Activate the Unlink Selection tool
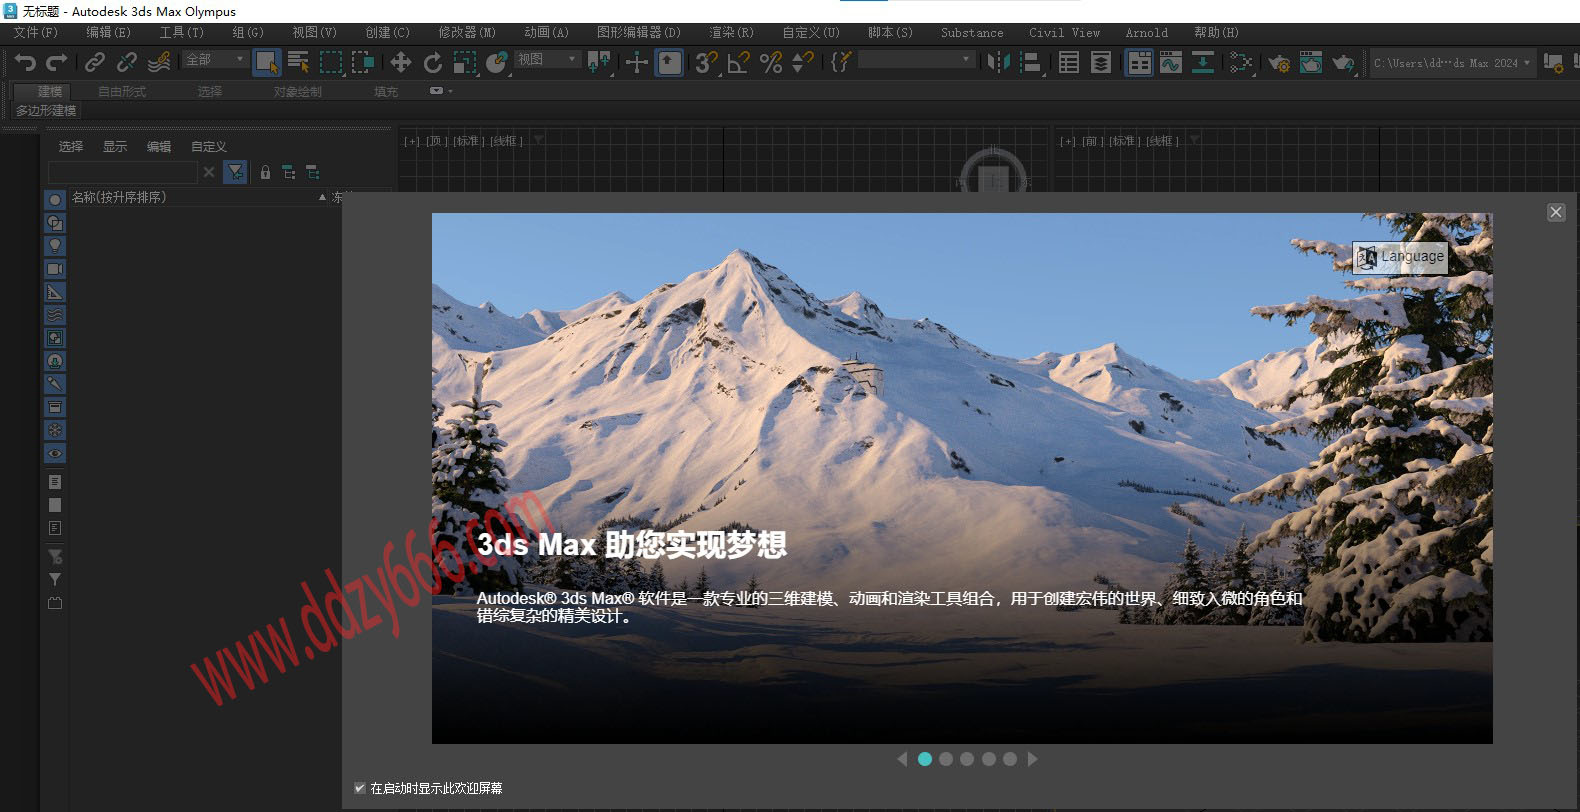The height and width of the screenshot is (812, 1580). [x=126, y=62]
